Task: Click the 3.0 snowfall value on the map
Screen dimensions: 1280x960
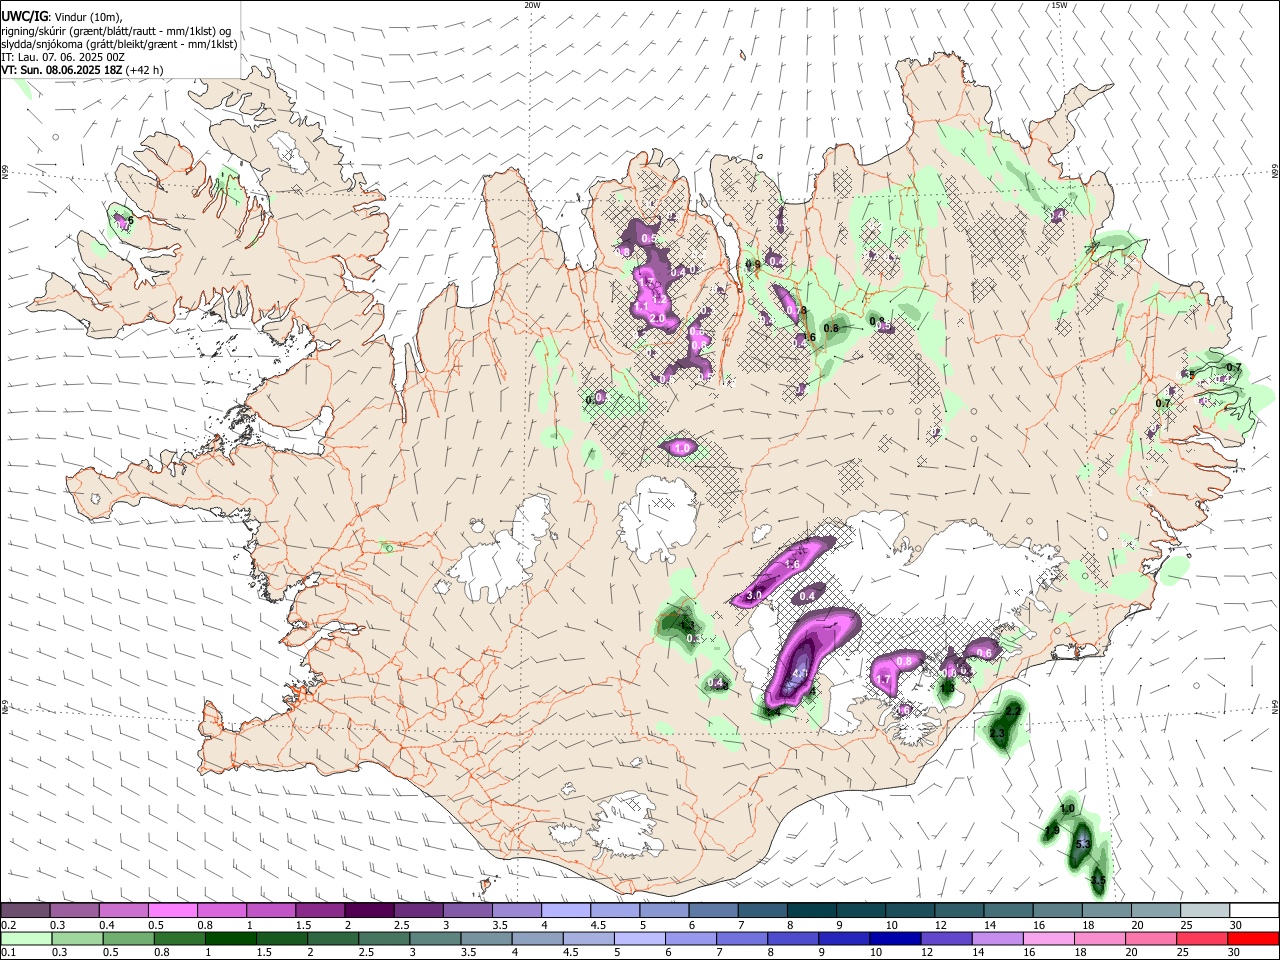Action: click(x=754, y=595)
